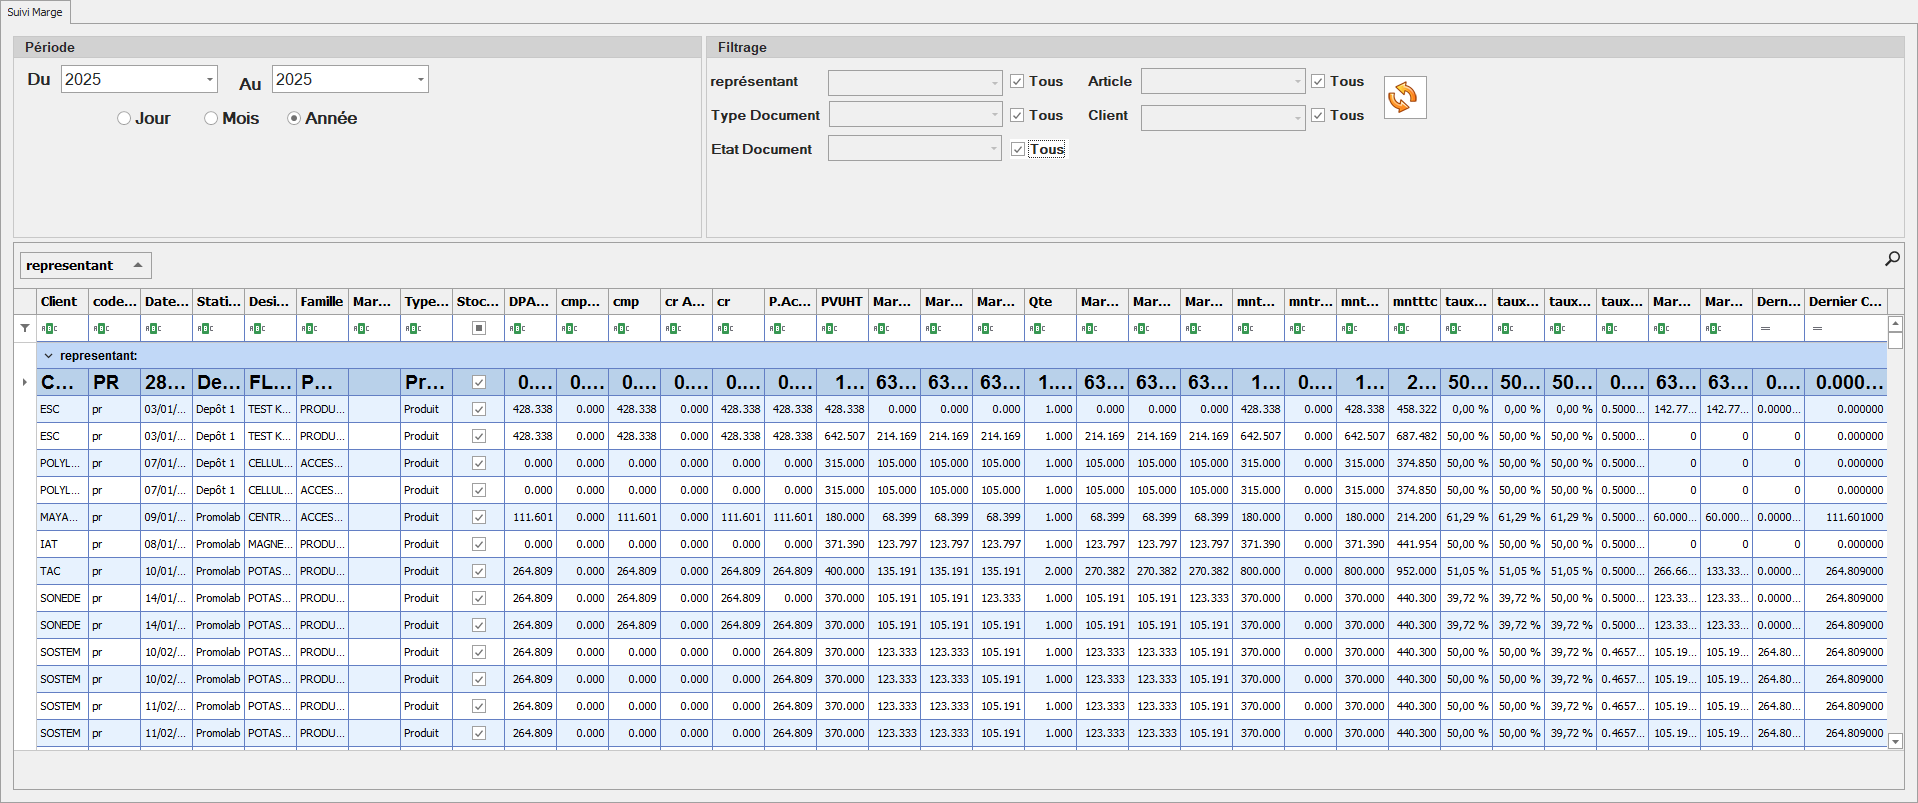This screenshot has width=1918, height=803.
Task: Click the orange refresh icon in Filtrage
Action: coord(1404,98)
